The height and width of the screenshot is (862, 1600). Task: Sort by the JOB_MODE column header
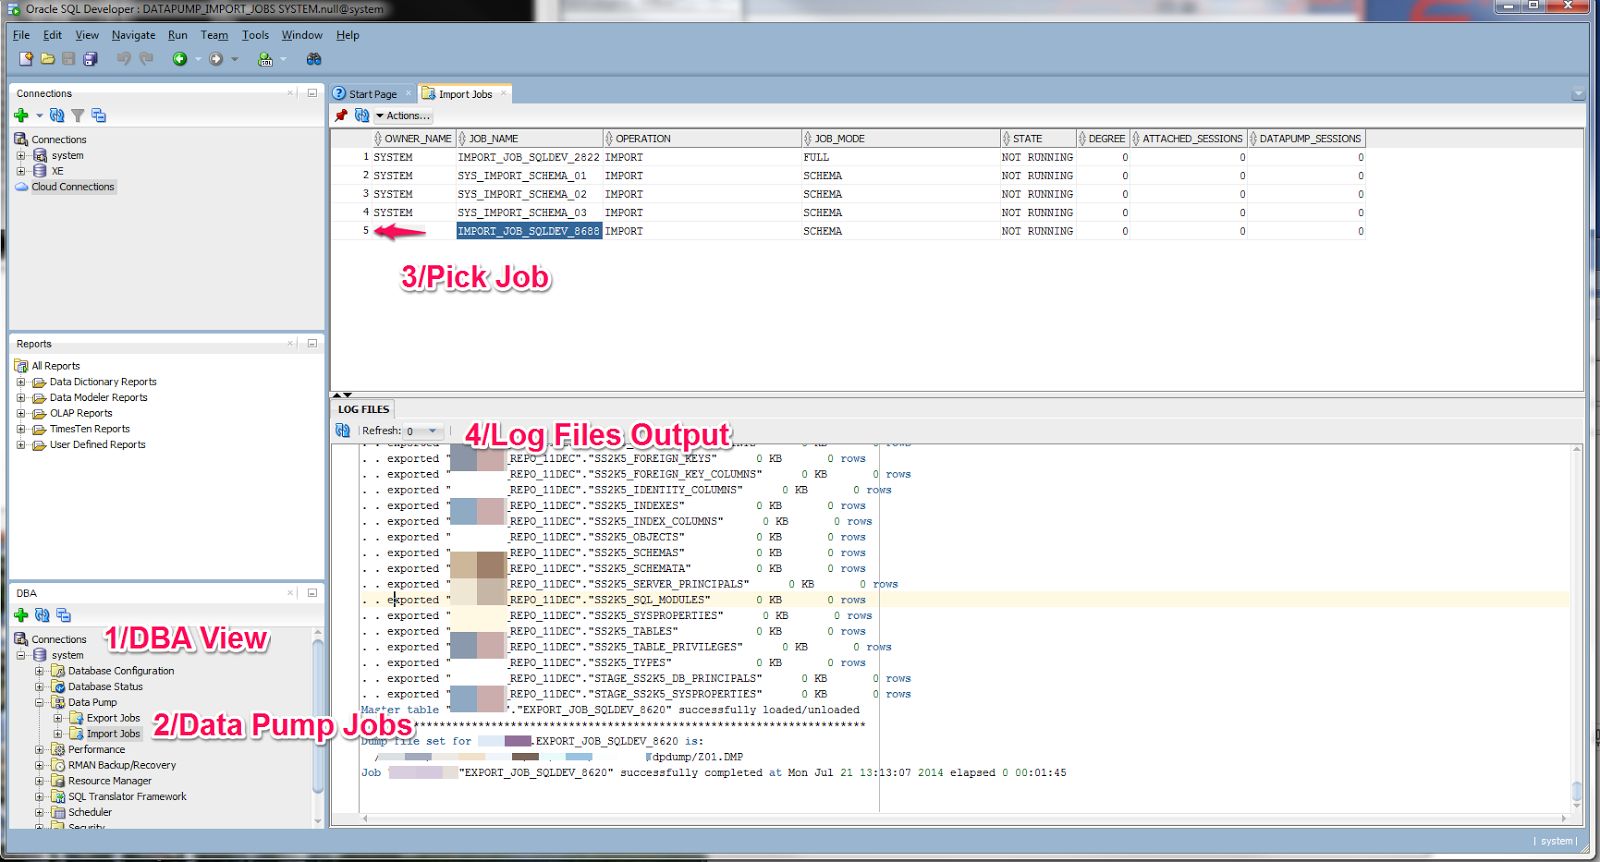pyautogui.click(x=901, y=139)
